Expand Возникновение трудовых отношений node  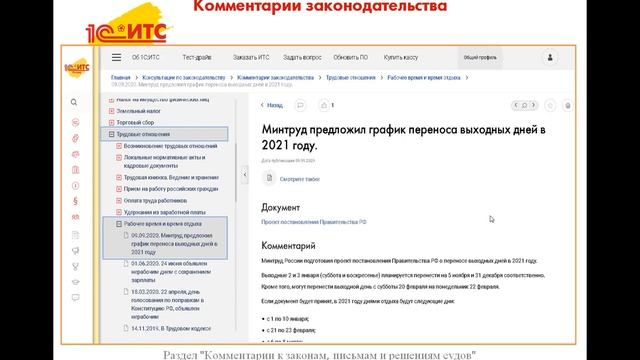[119, 146]
